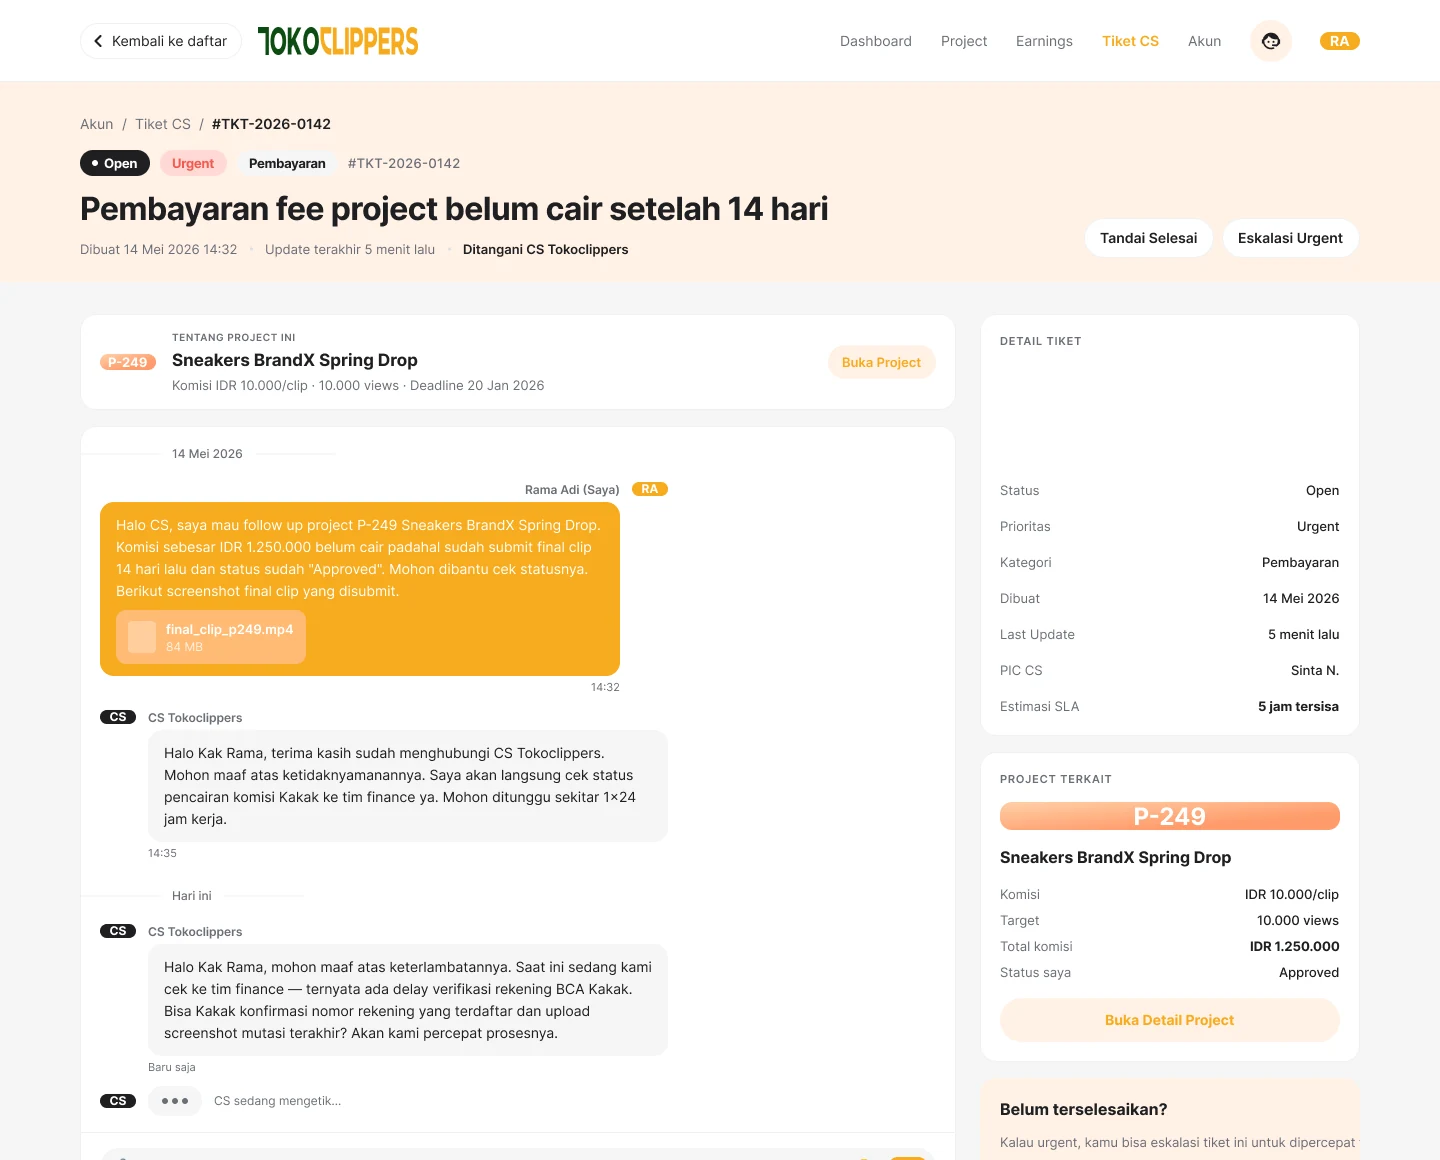Select Tiket CS in the top navigation
Screen dimensions: 1440x1160
[1130, 41]
